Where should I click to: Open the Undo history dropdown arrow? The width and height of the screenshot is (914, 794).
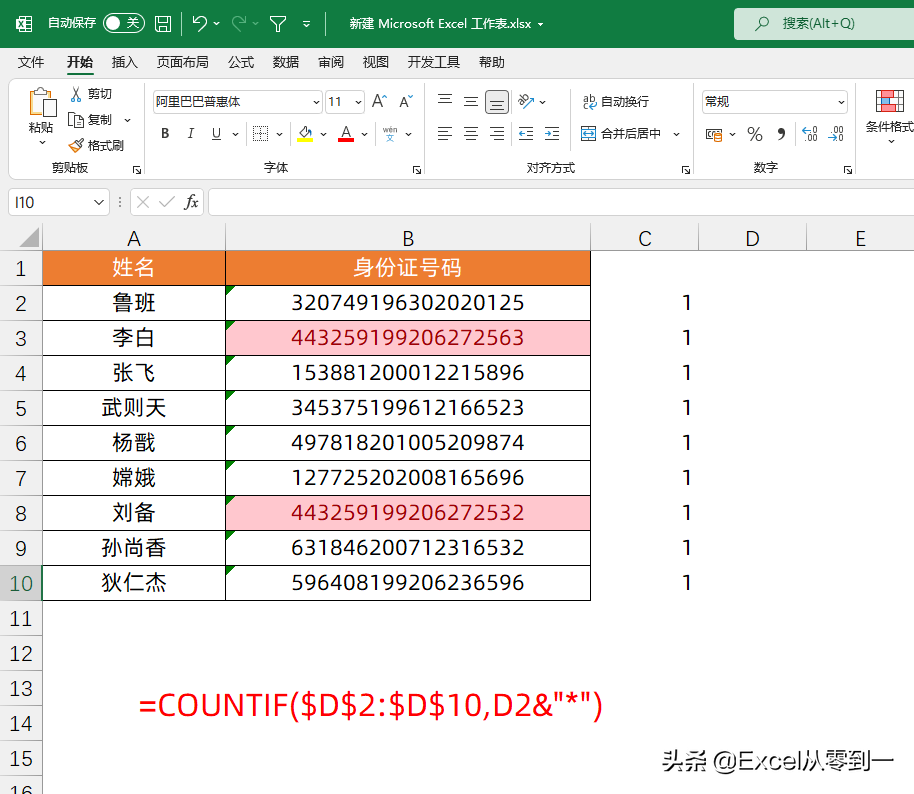tap(217, 23)
